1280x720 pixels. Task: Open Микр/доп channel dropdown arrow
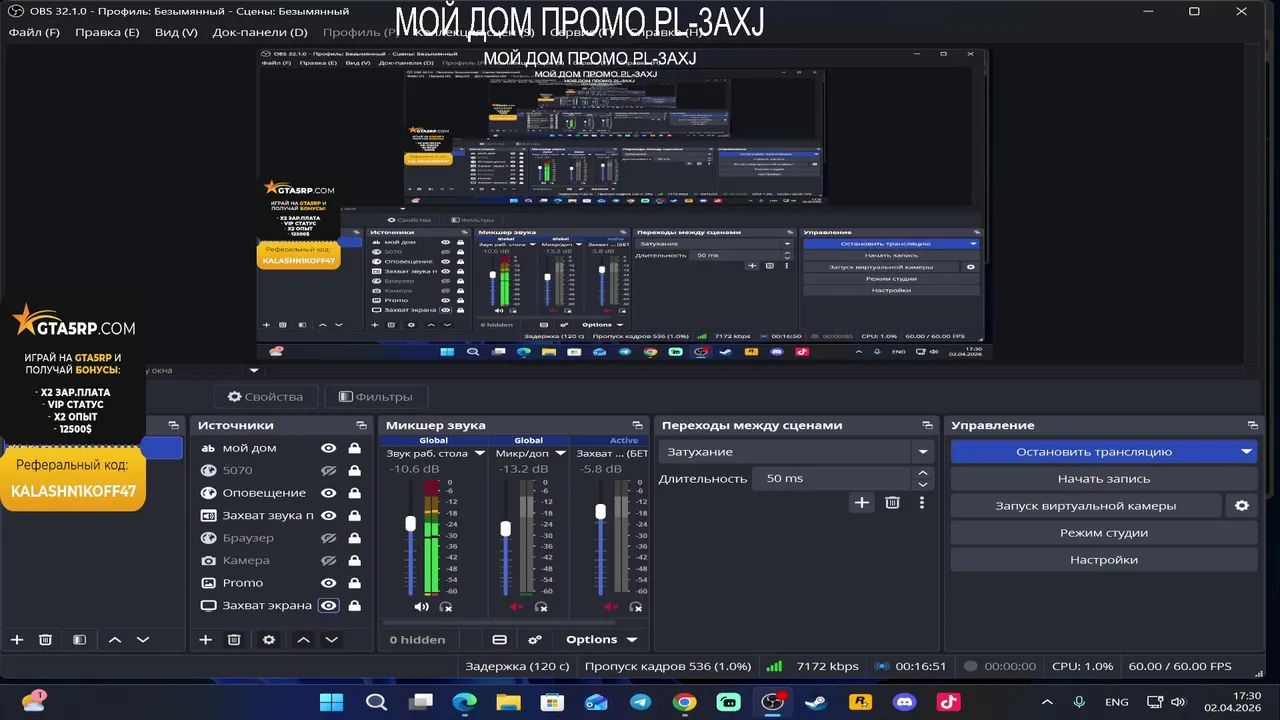coord(561,453)
